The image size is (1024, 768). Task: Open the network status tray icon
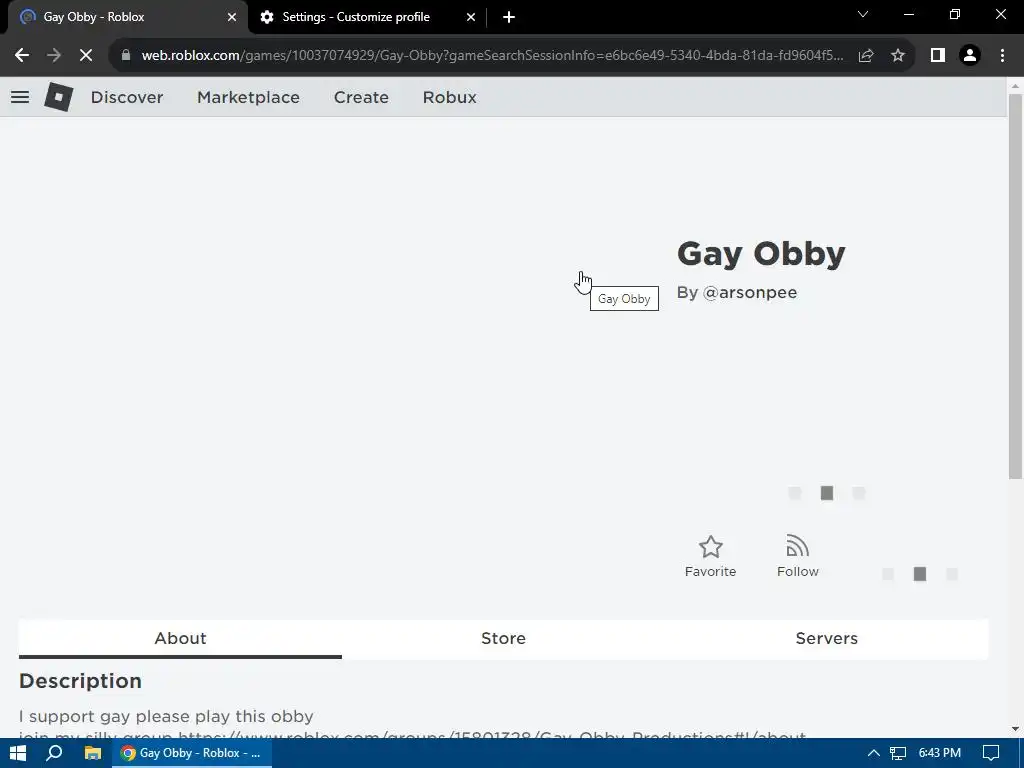coord(898,753)
